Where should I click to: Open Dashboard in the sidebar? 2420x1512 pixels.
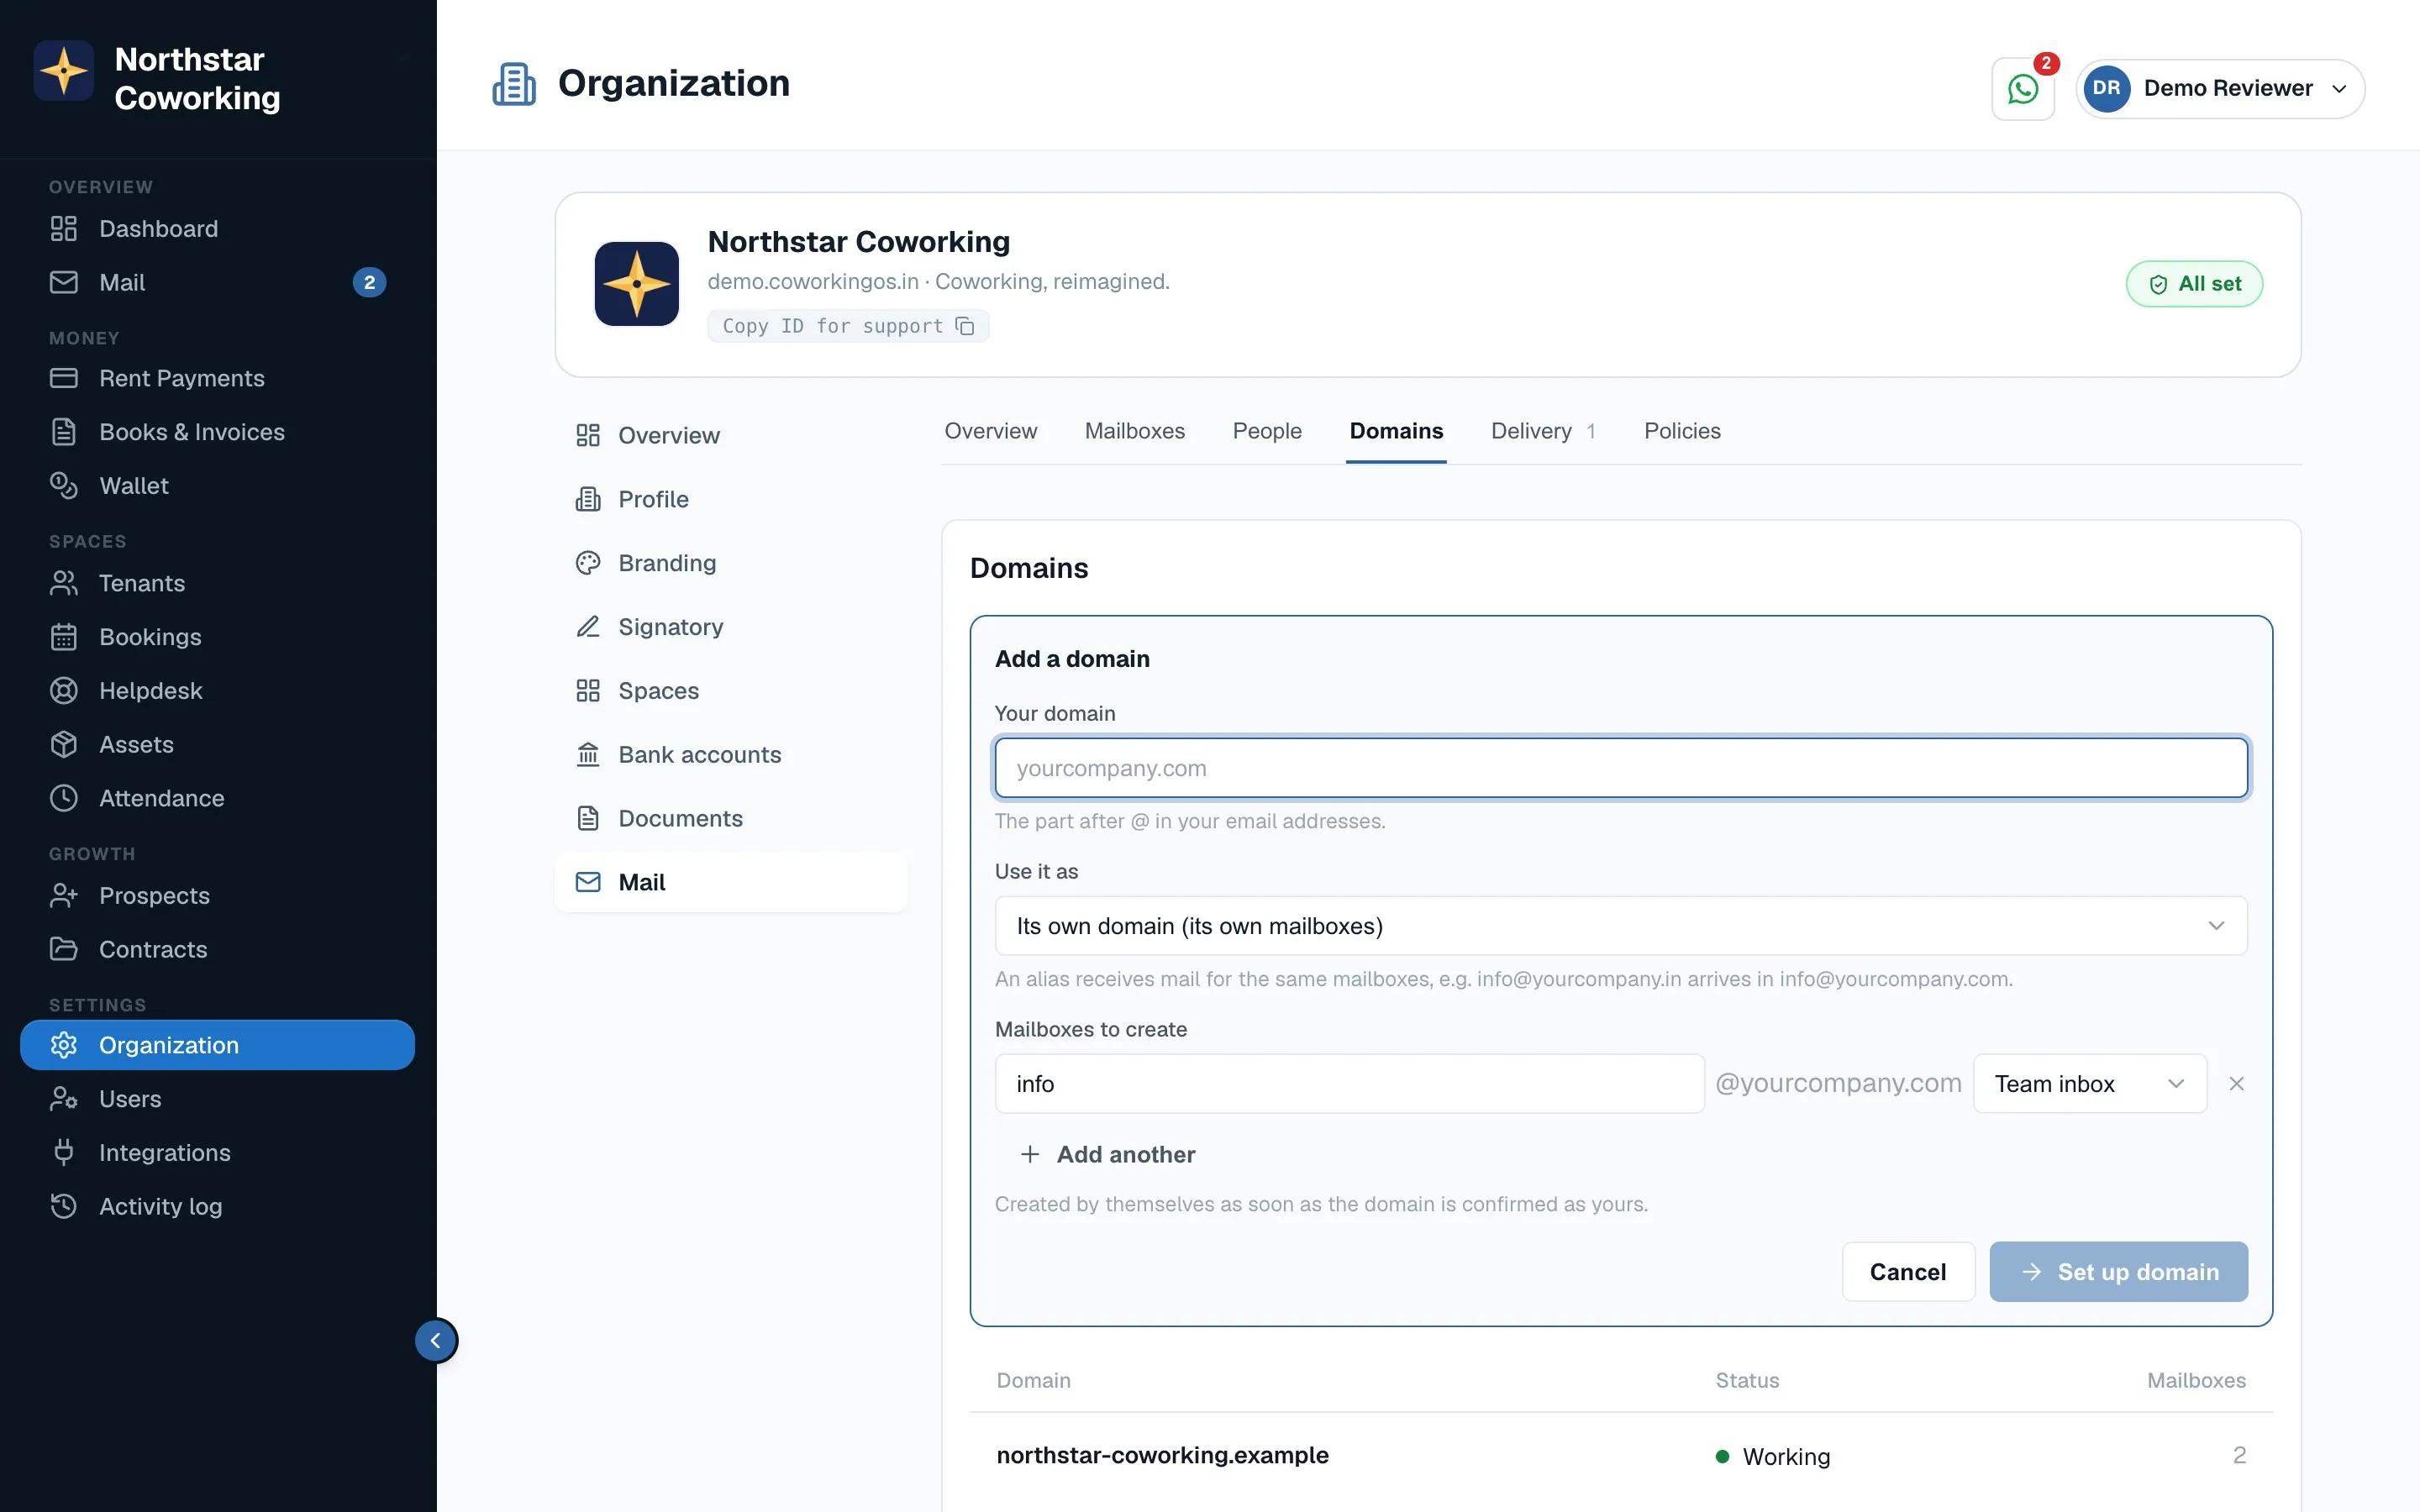pos(217,229)
